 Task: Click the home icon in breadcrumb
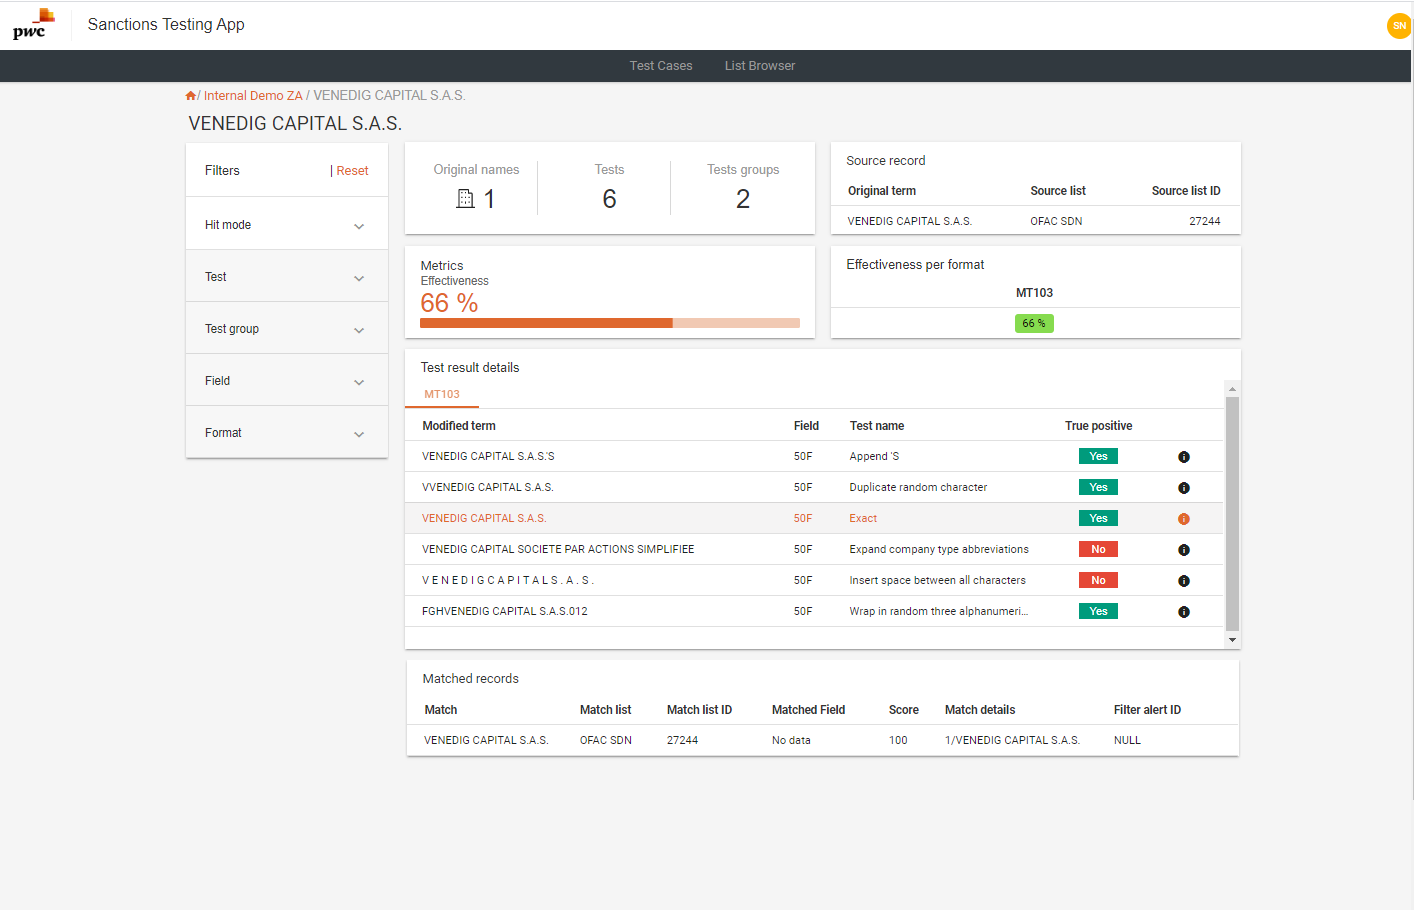click(190, 96)
